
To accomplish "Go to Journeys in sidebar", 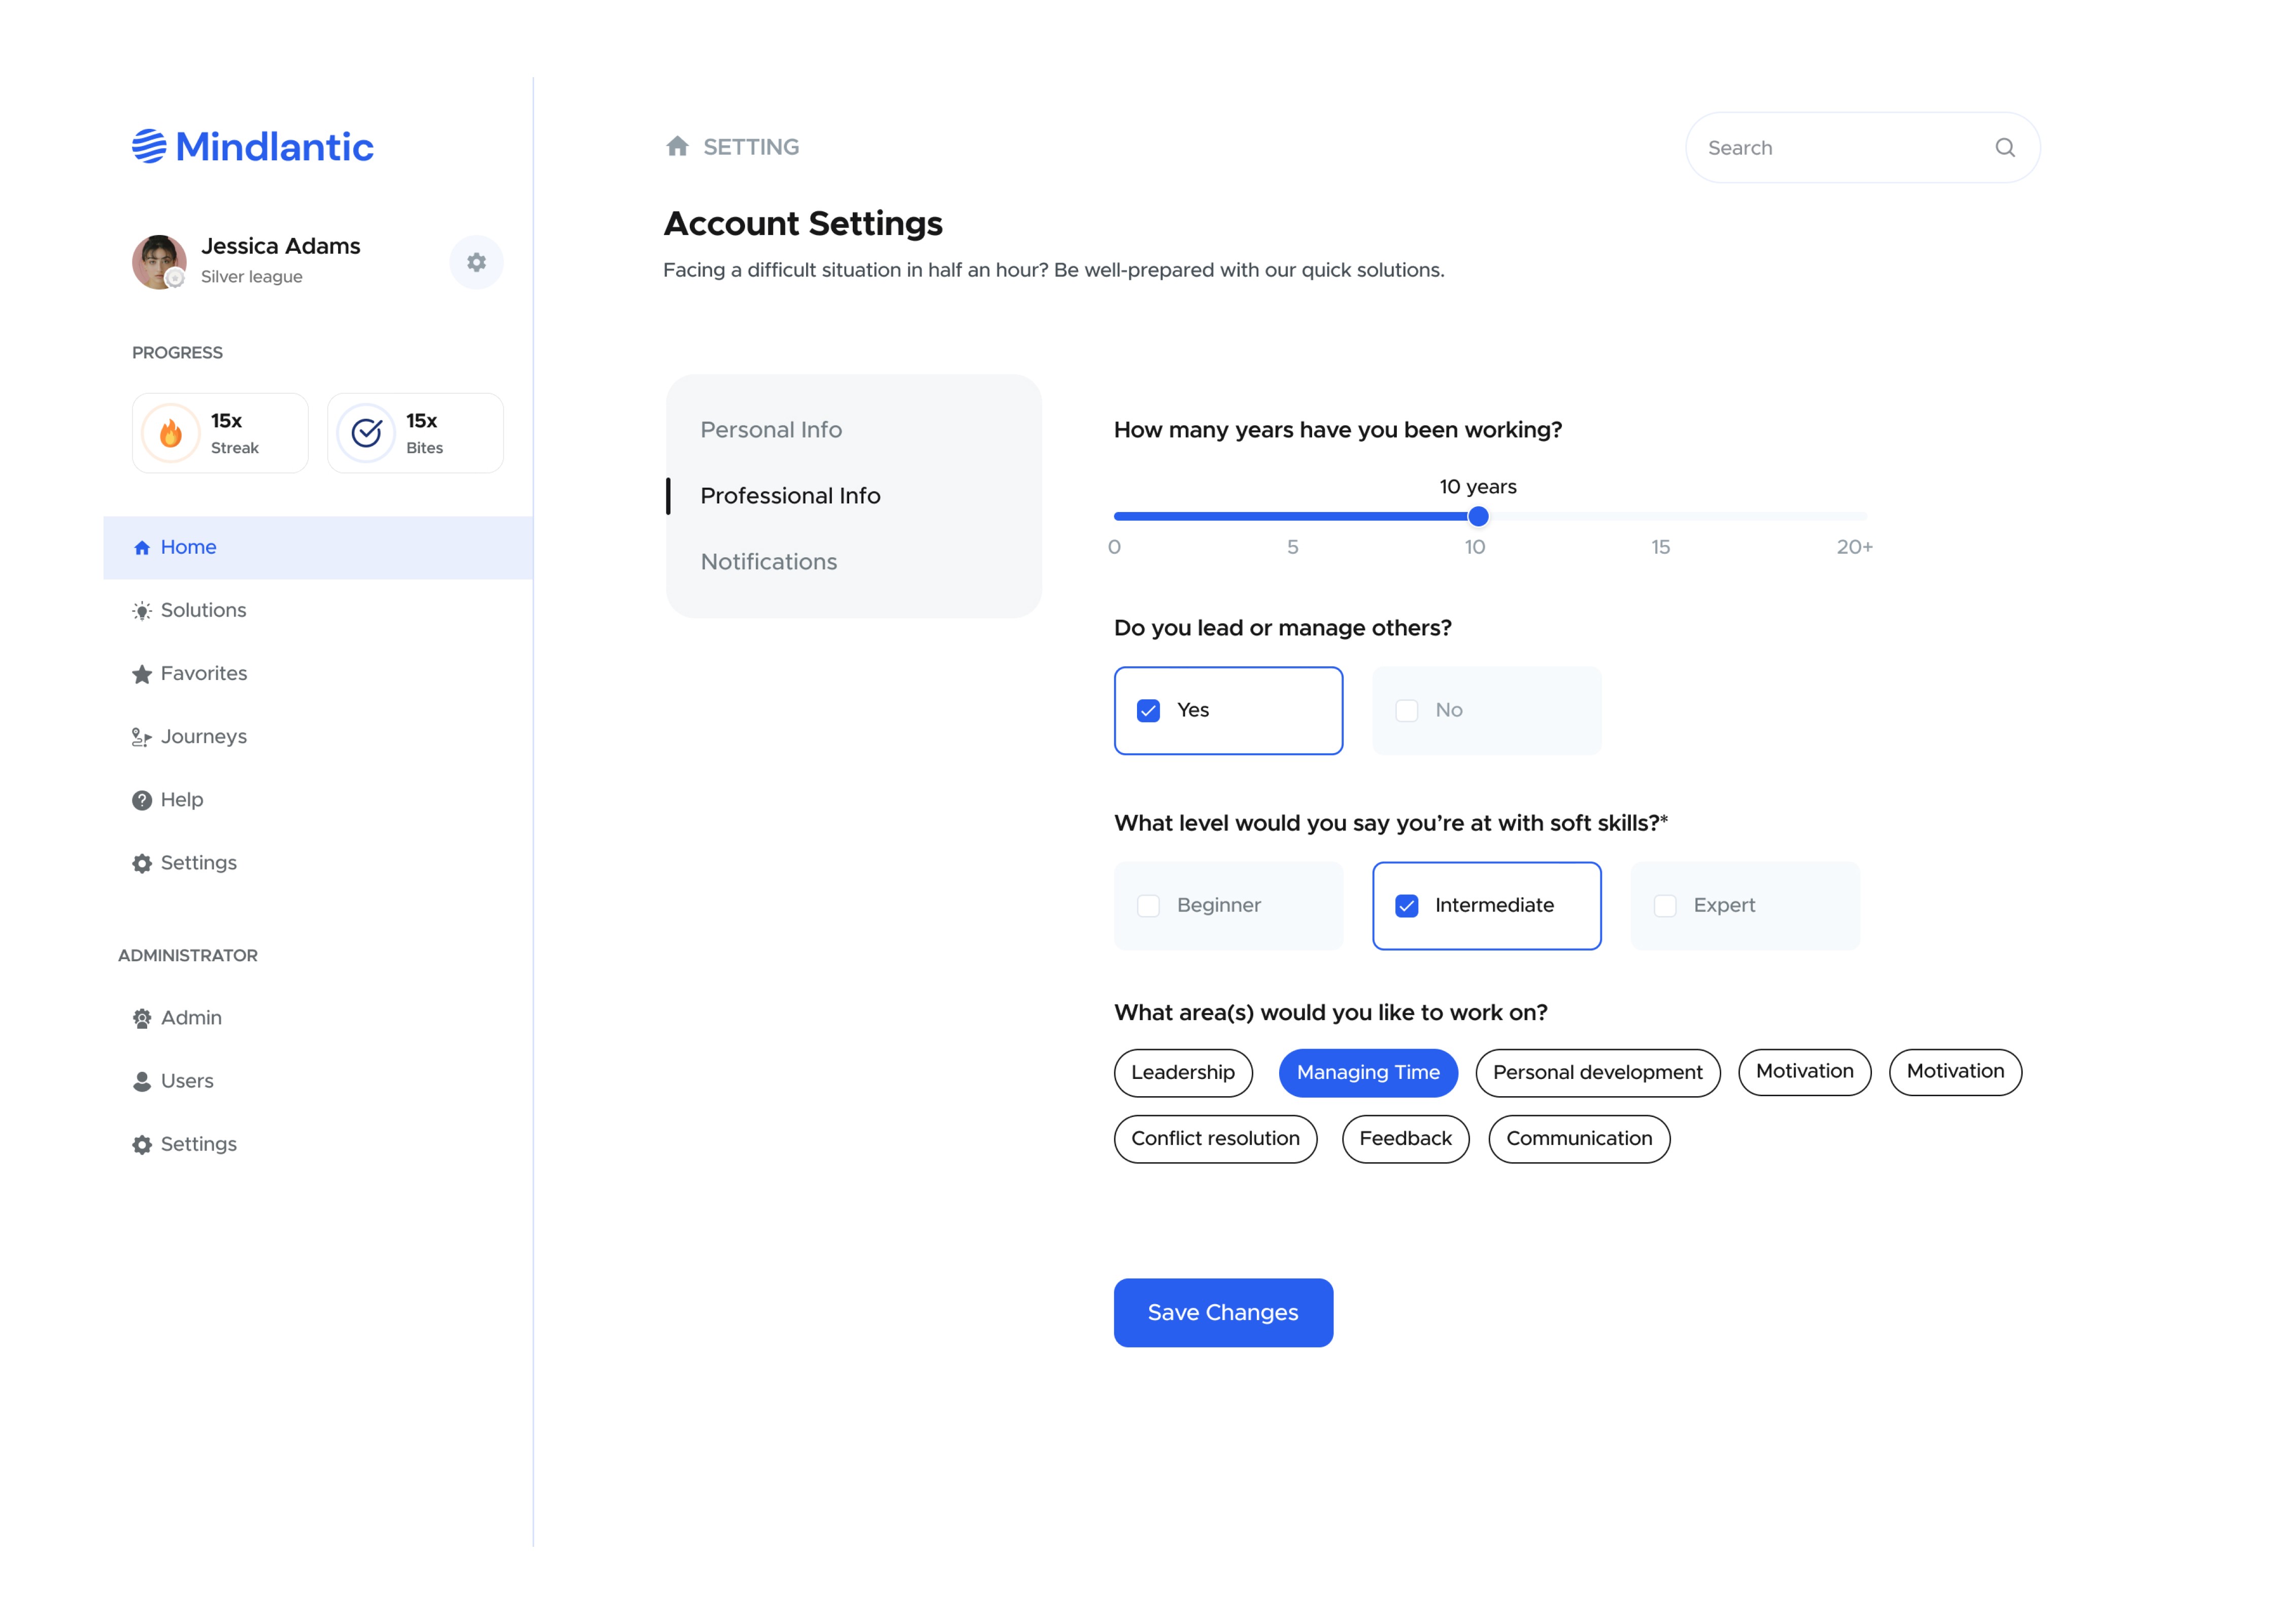I will [203, 737].
